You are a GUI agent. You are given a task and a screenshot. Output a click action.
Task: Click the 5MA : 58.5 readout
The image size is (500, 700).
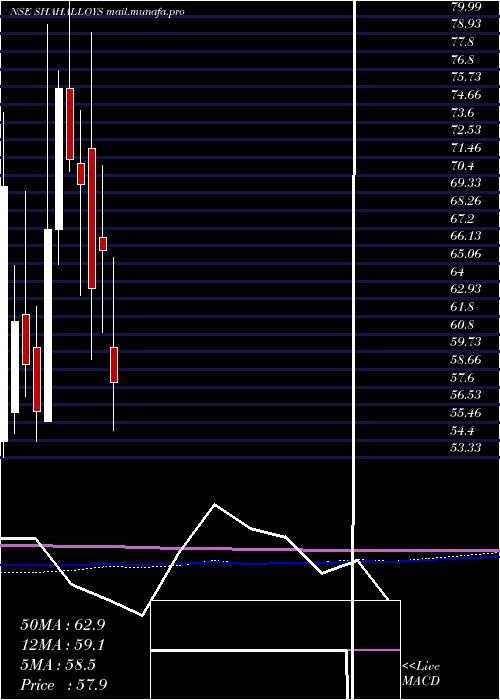coord(58,665)
